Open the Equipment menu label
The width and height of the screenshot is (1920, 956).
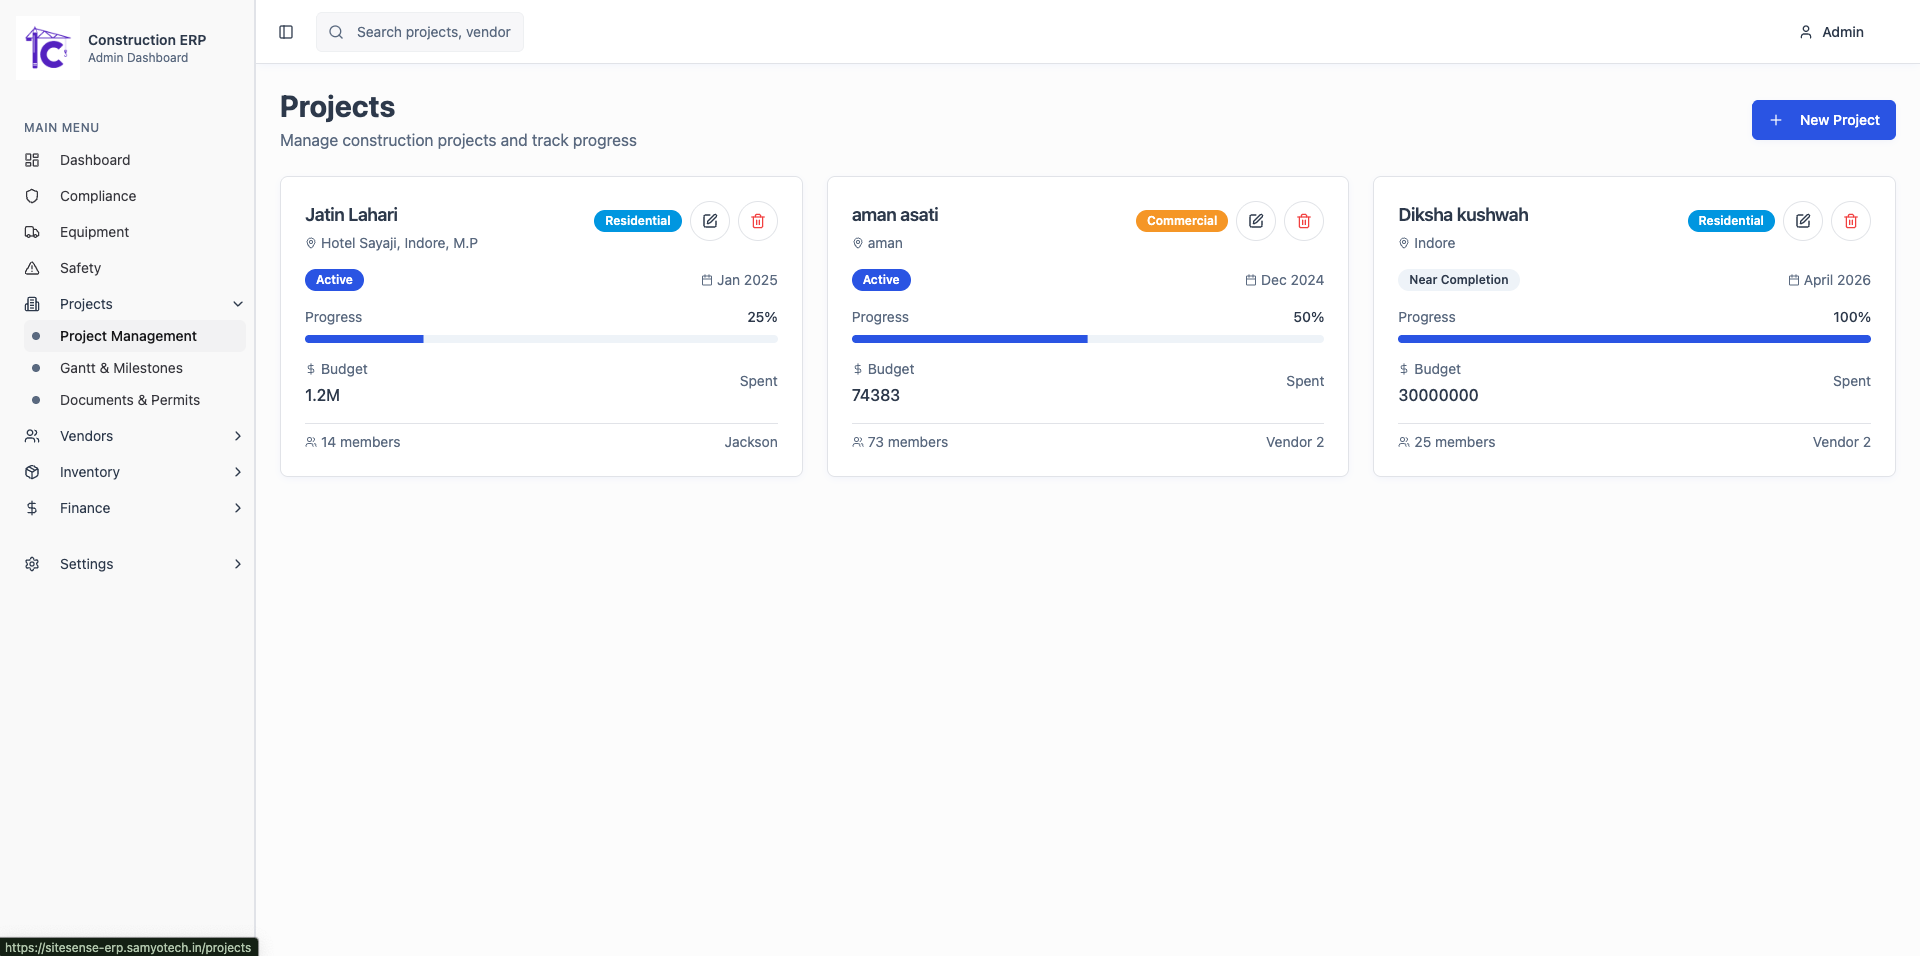94,232
